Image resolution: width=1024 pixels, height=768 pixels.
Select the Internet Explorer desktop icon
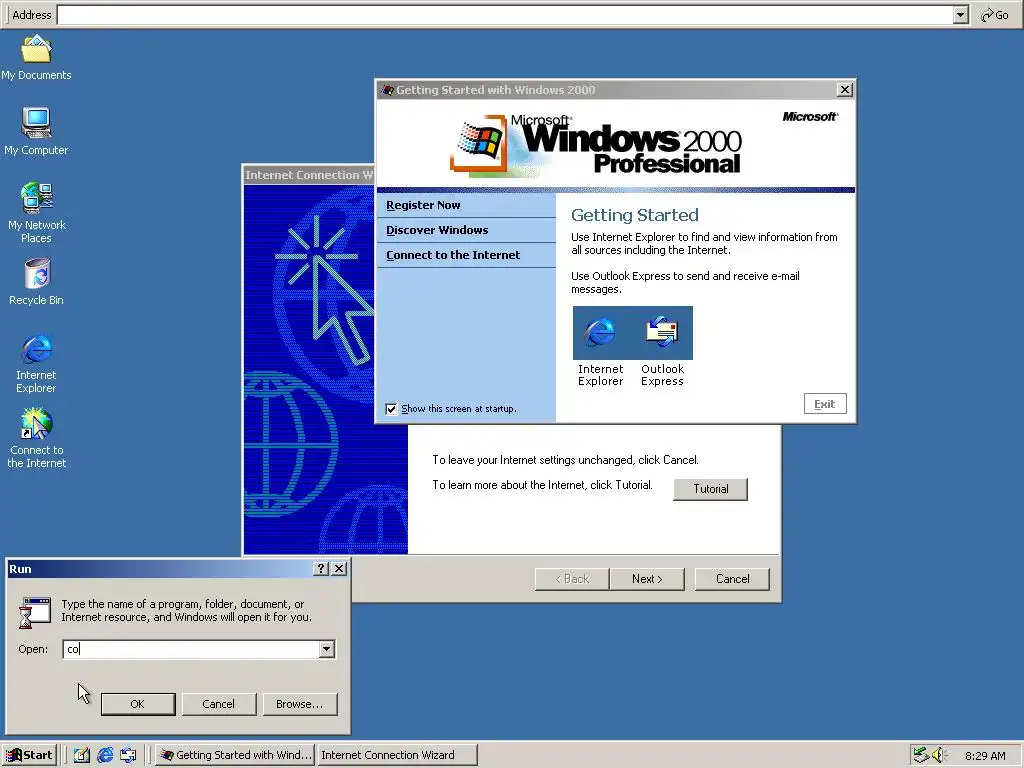tap(37, 364)
